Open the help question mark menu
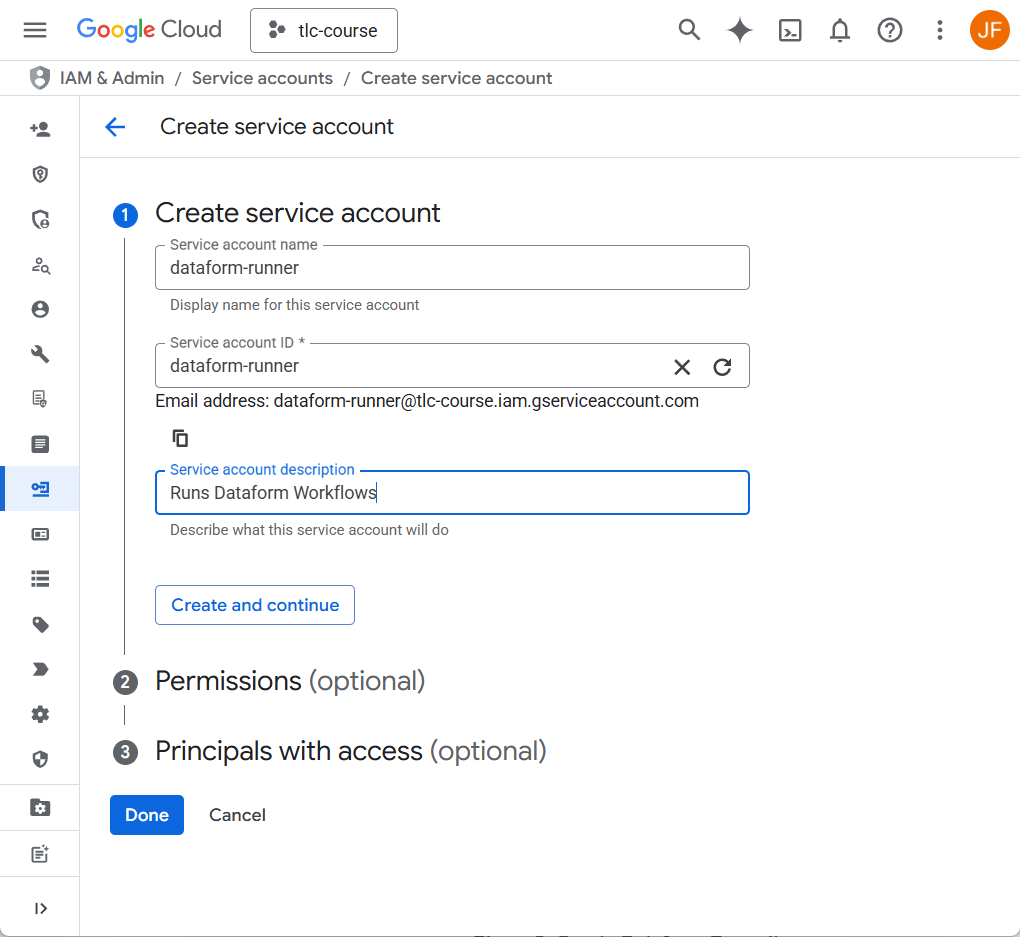This screenshot has height=937, width=1020. pos(889,30)
